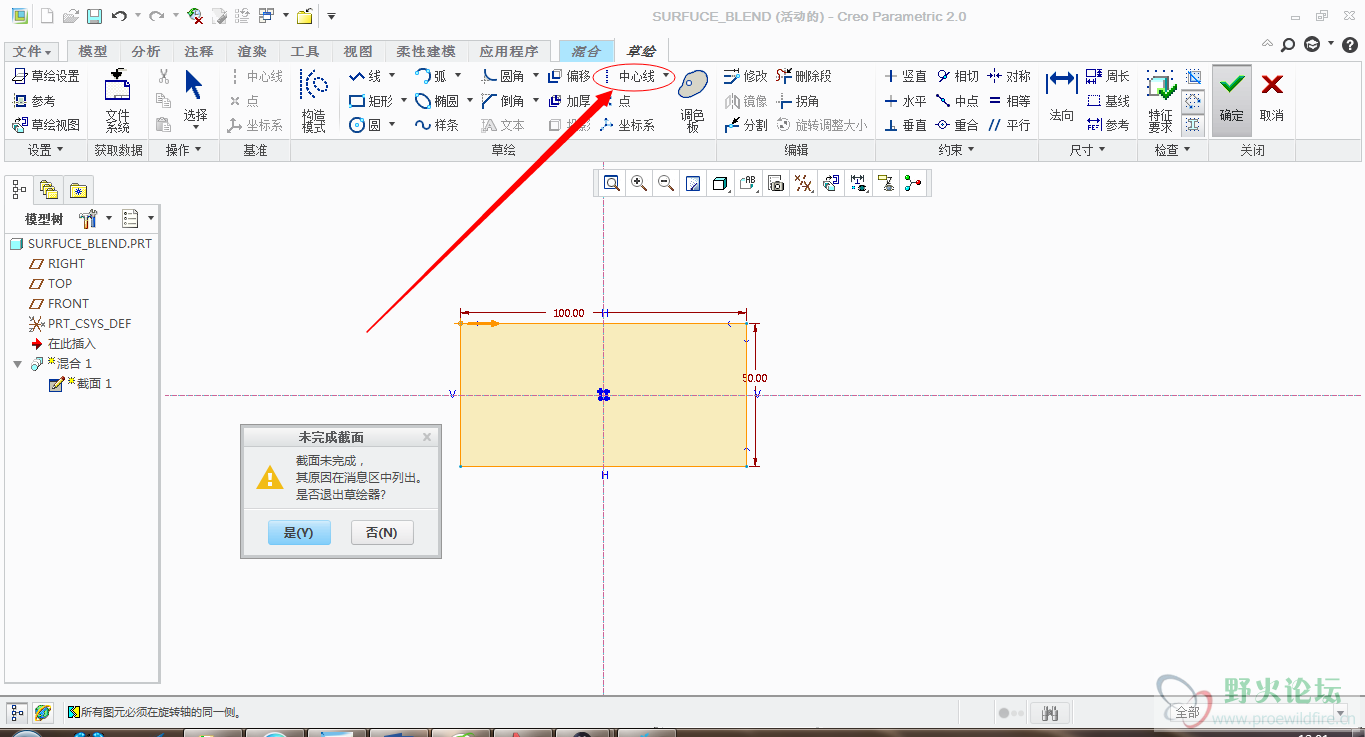Click 否(N) in the incomplete section dialog

(382, 533)
